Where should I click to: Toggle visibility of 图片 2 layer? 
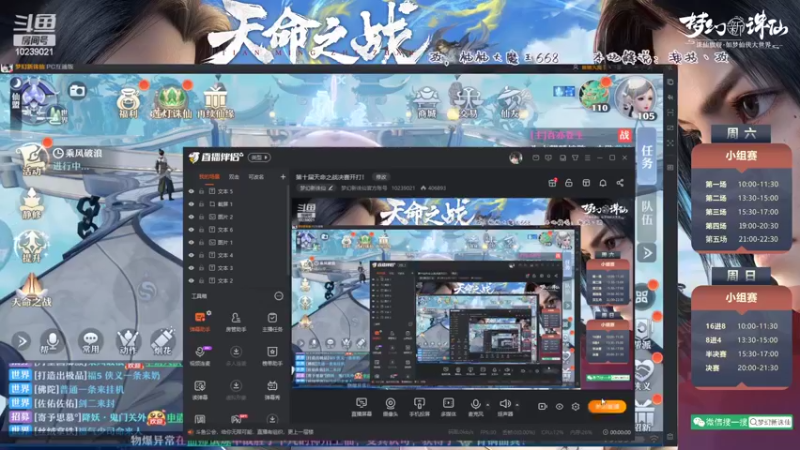(191, 217)
